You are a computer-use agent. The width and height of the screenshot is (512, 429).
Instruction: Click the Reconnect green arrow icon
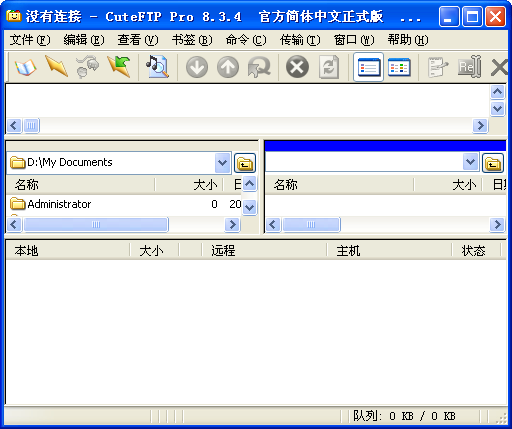tap(119, 67)
